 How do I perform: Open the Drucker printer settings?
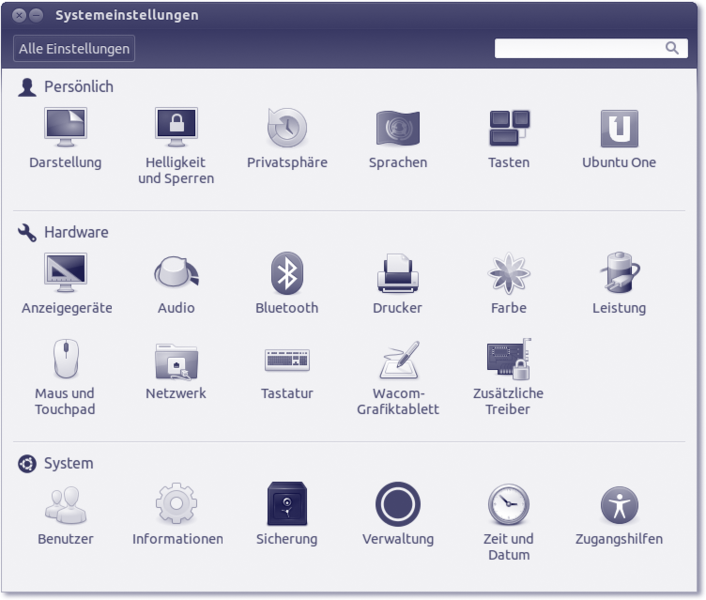point(397,275)
